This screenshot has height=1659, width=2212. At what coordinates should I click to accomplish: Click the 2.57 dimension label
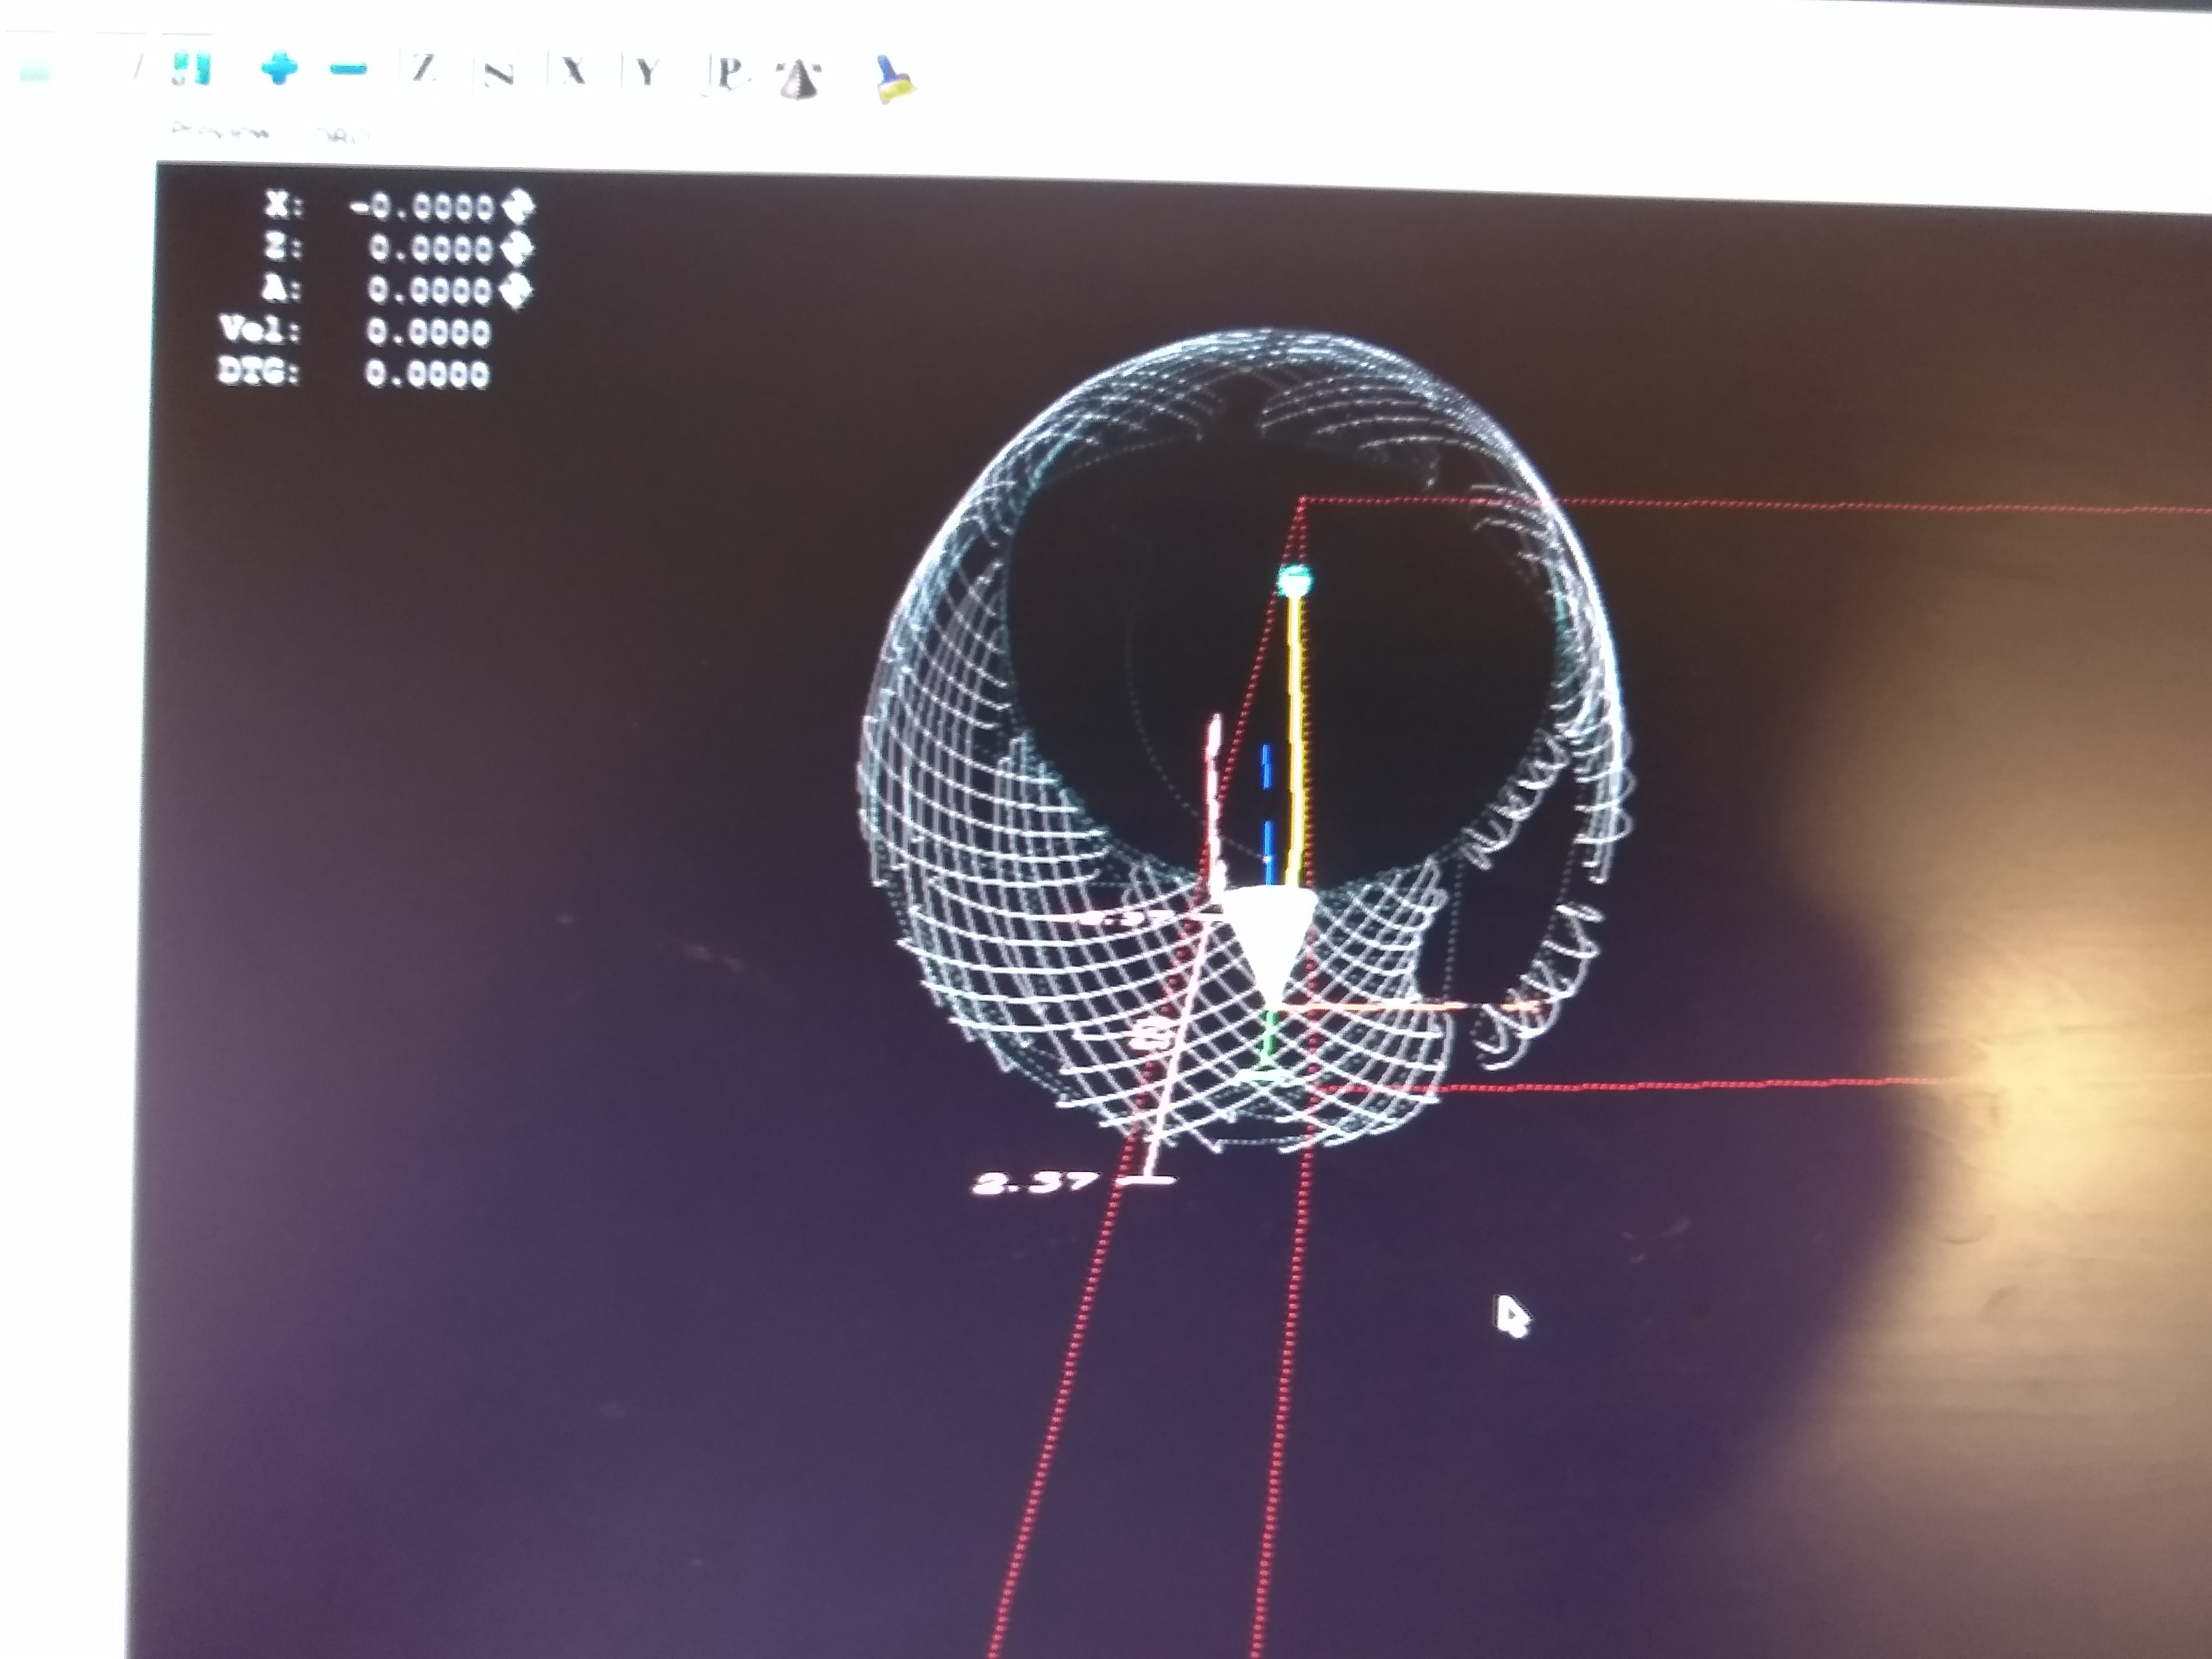(x=1034, y=1184)
